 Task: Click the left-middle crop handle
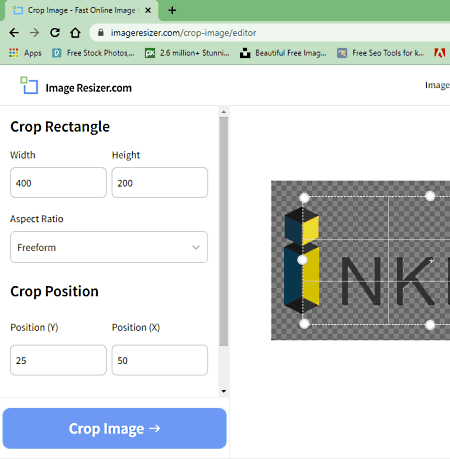tap(302, 260)
